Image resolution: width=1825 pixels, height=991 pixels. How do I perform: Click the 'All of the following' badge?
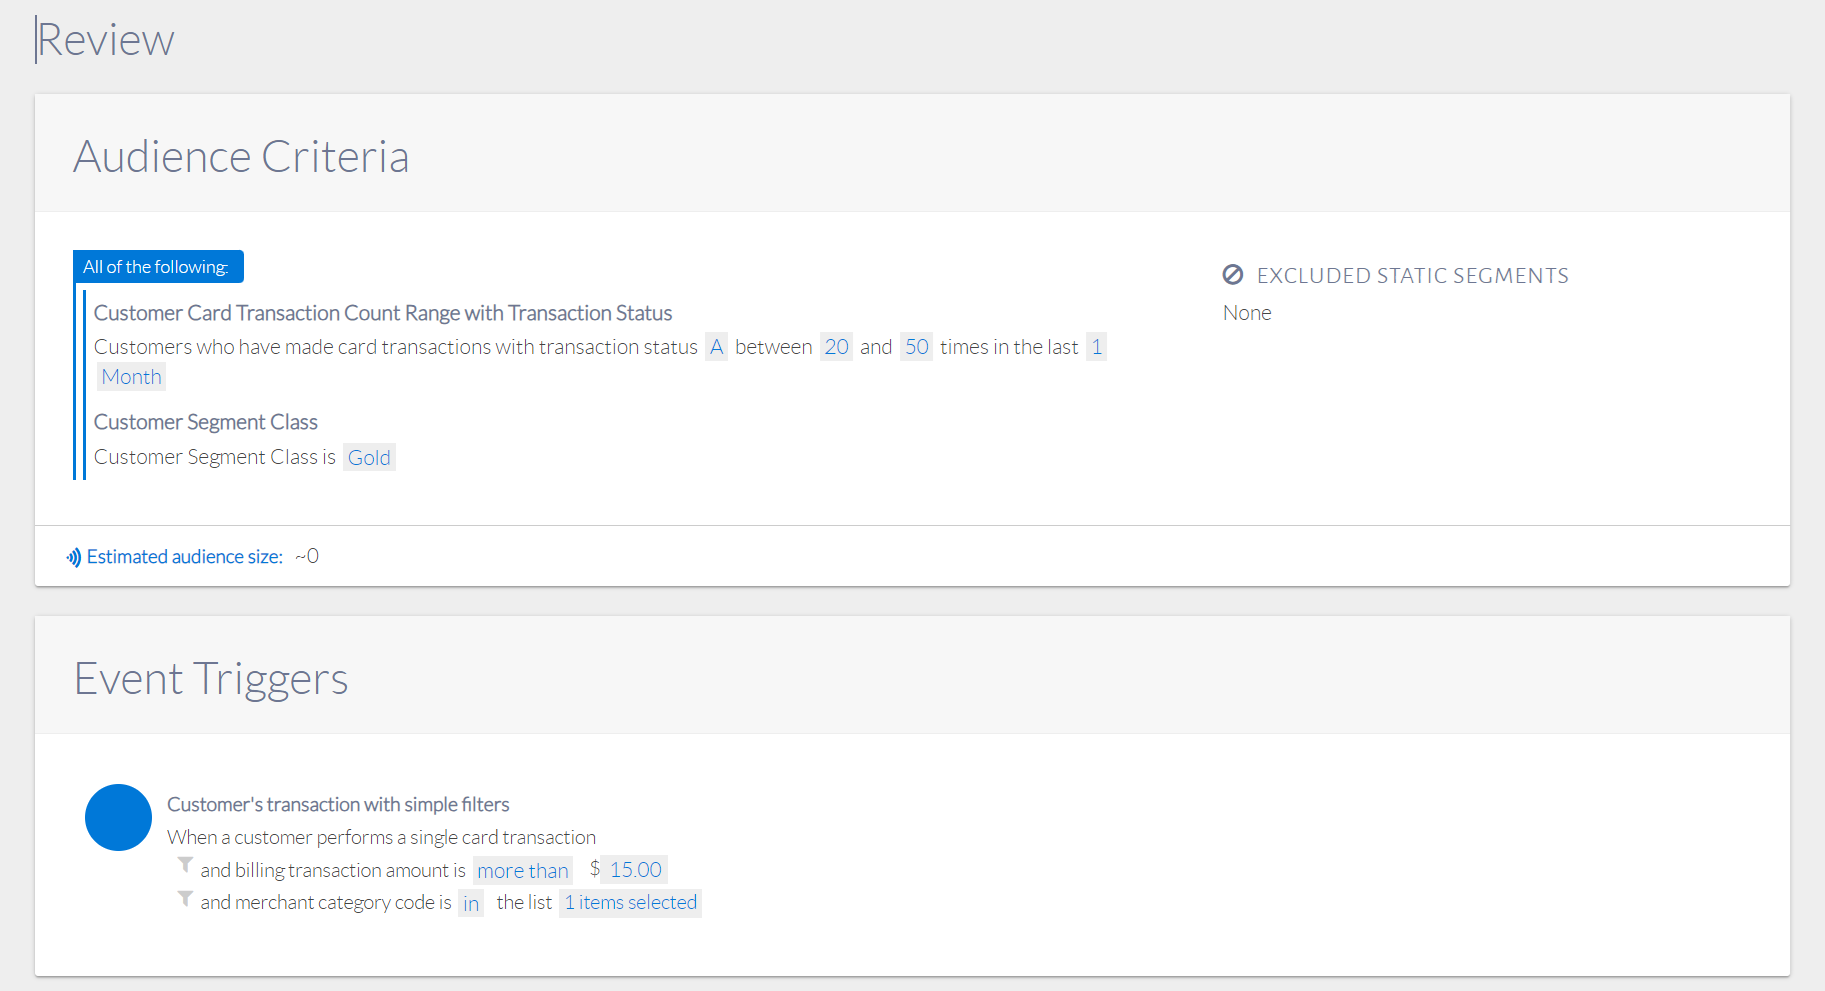pyautogui.click(x=157, y=267)
